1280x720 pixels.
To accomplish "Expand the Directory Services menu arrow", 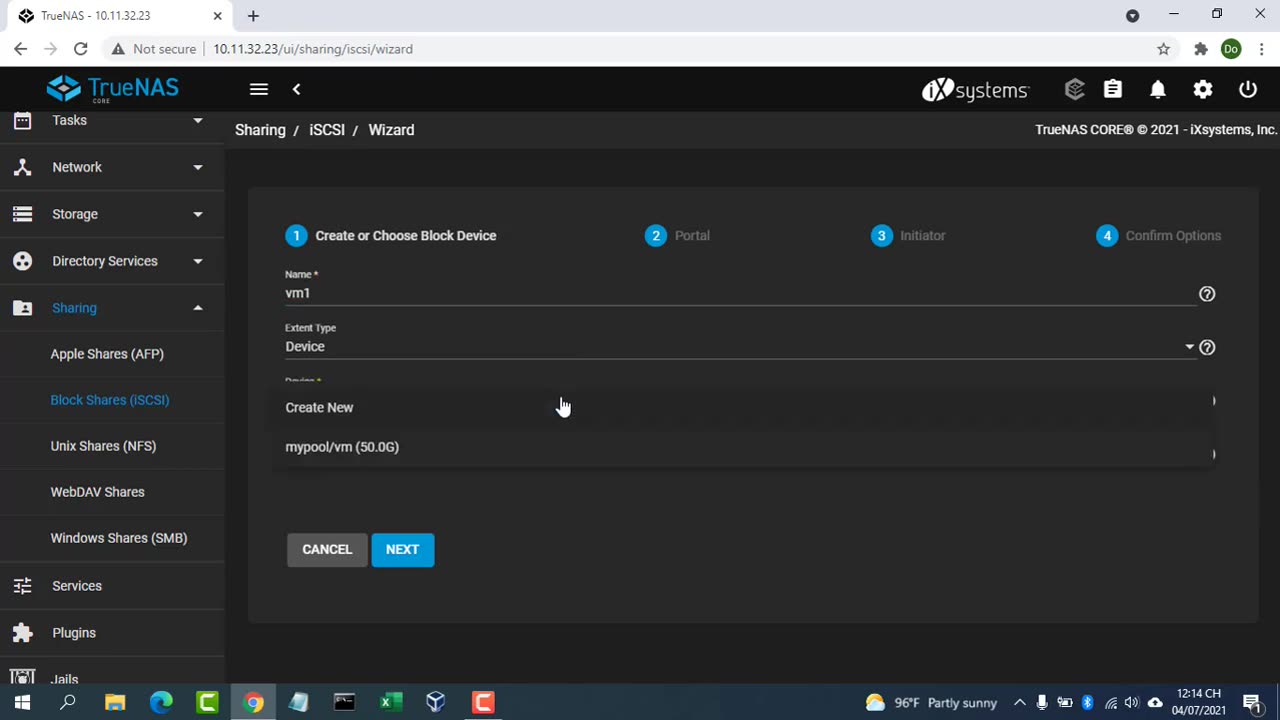I will coord(198,261).
